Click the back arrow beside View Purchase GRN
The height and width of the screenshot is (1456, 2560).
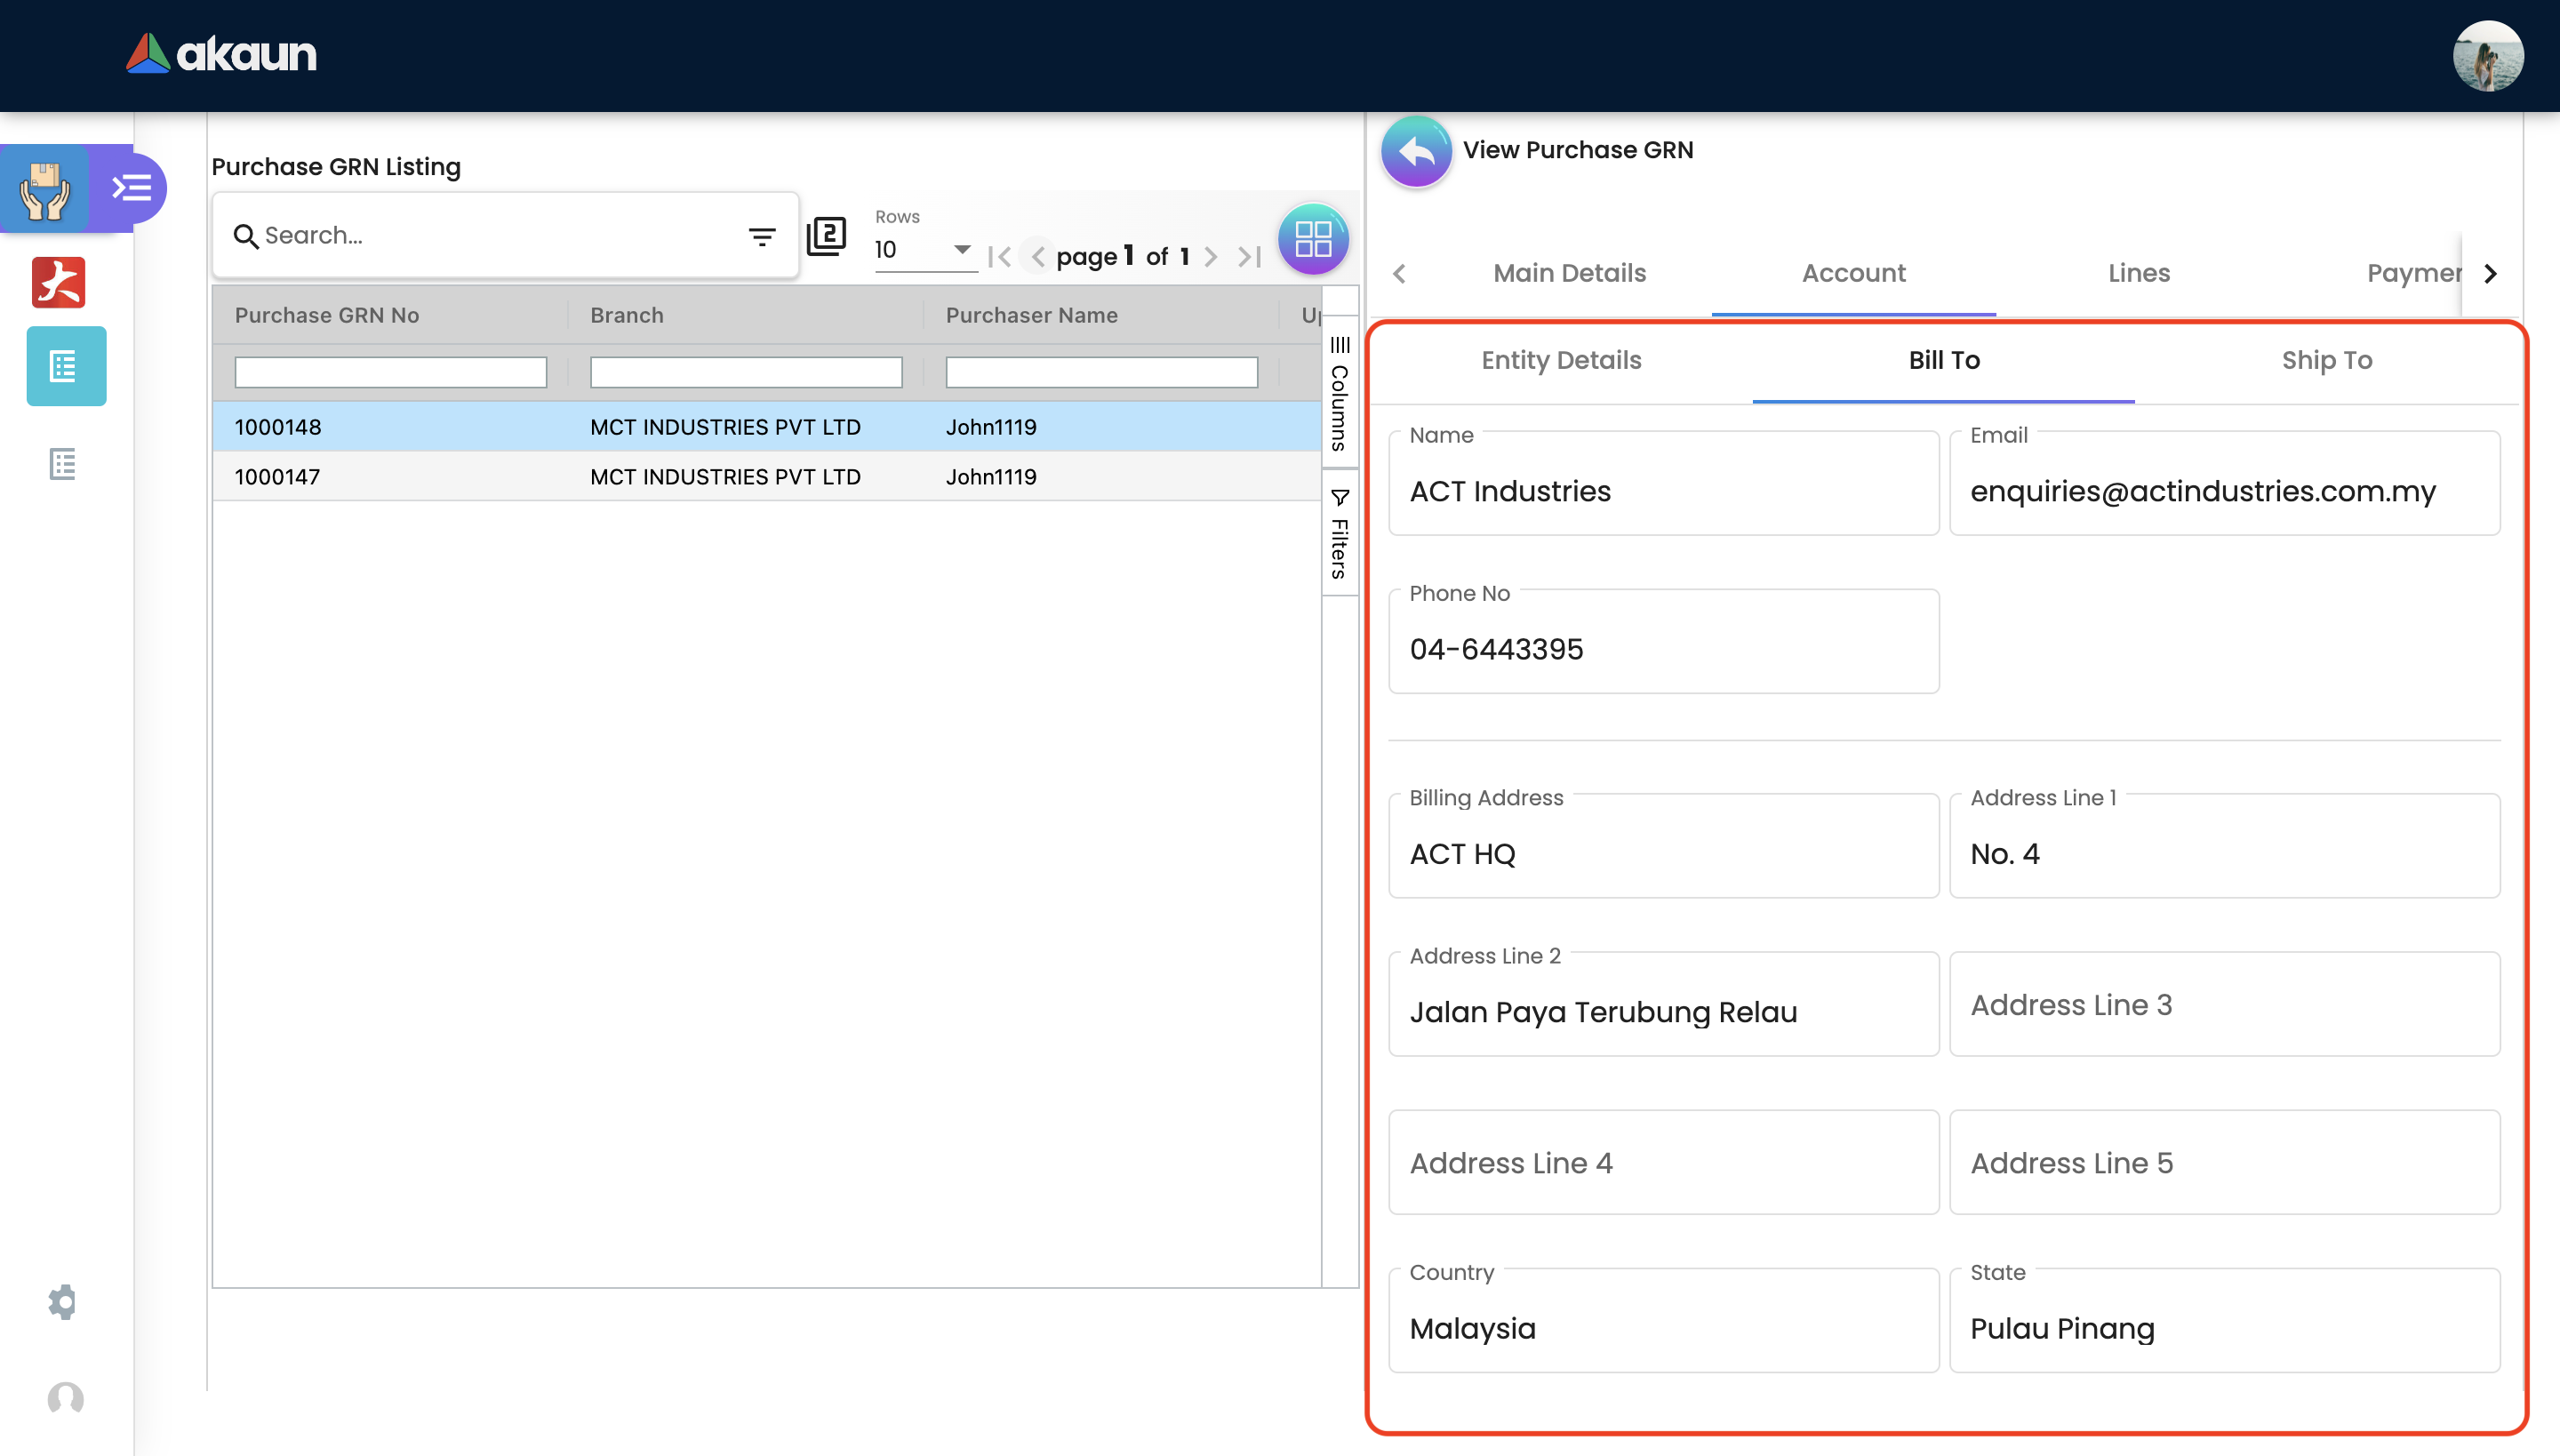(x=1415, y=152)
